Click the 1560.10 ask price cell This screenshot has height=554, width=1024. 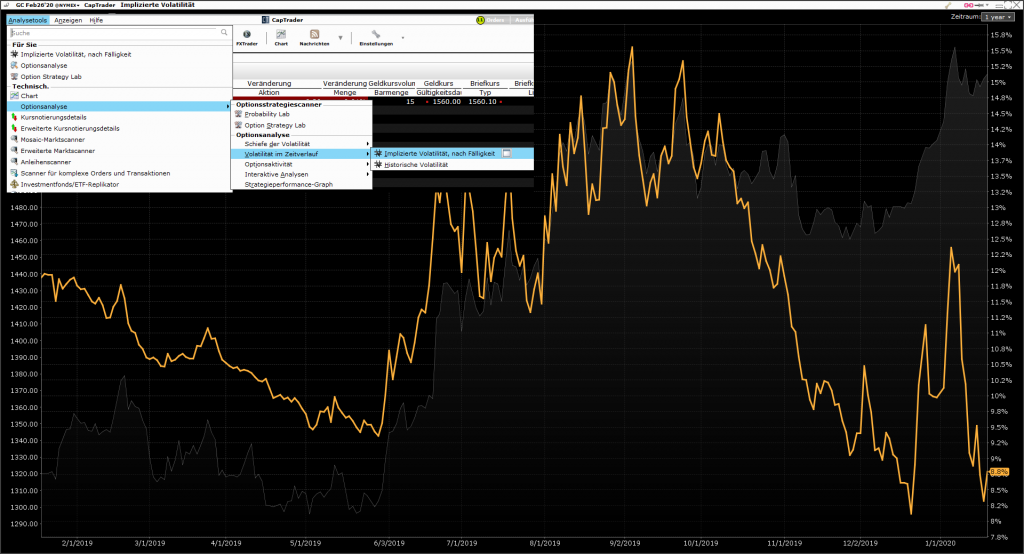(x=483, y=102)
